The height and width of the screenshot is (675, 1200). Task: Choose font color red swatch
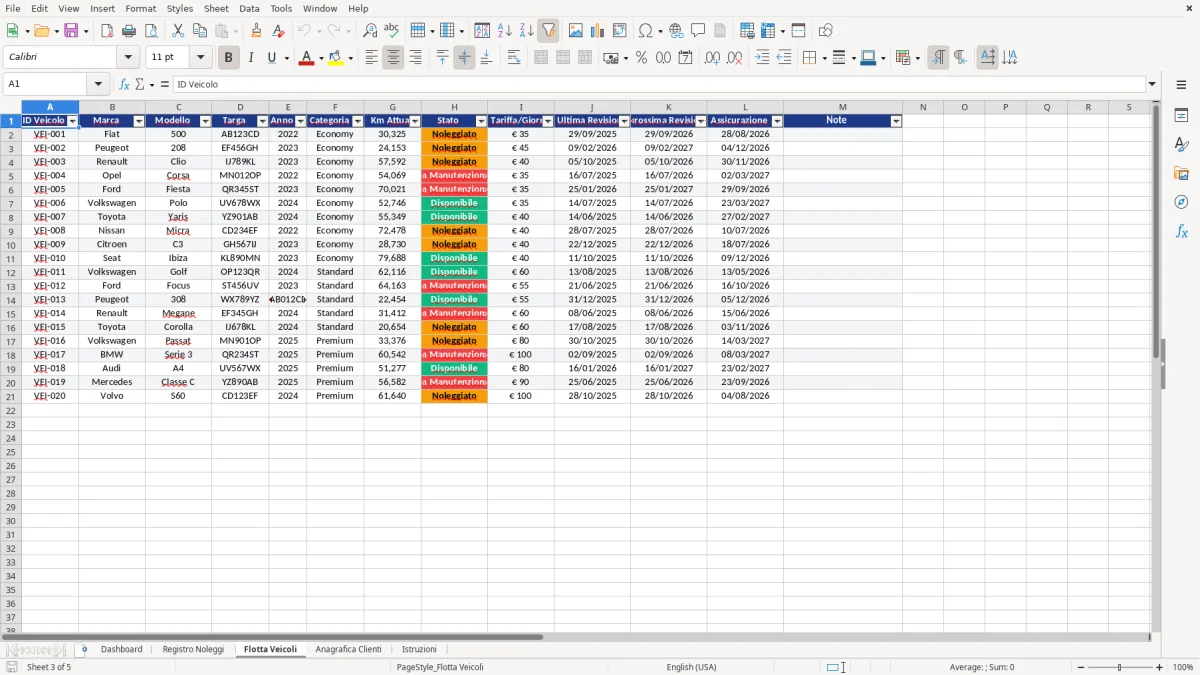(x=306, y=58)
